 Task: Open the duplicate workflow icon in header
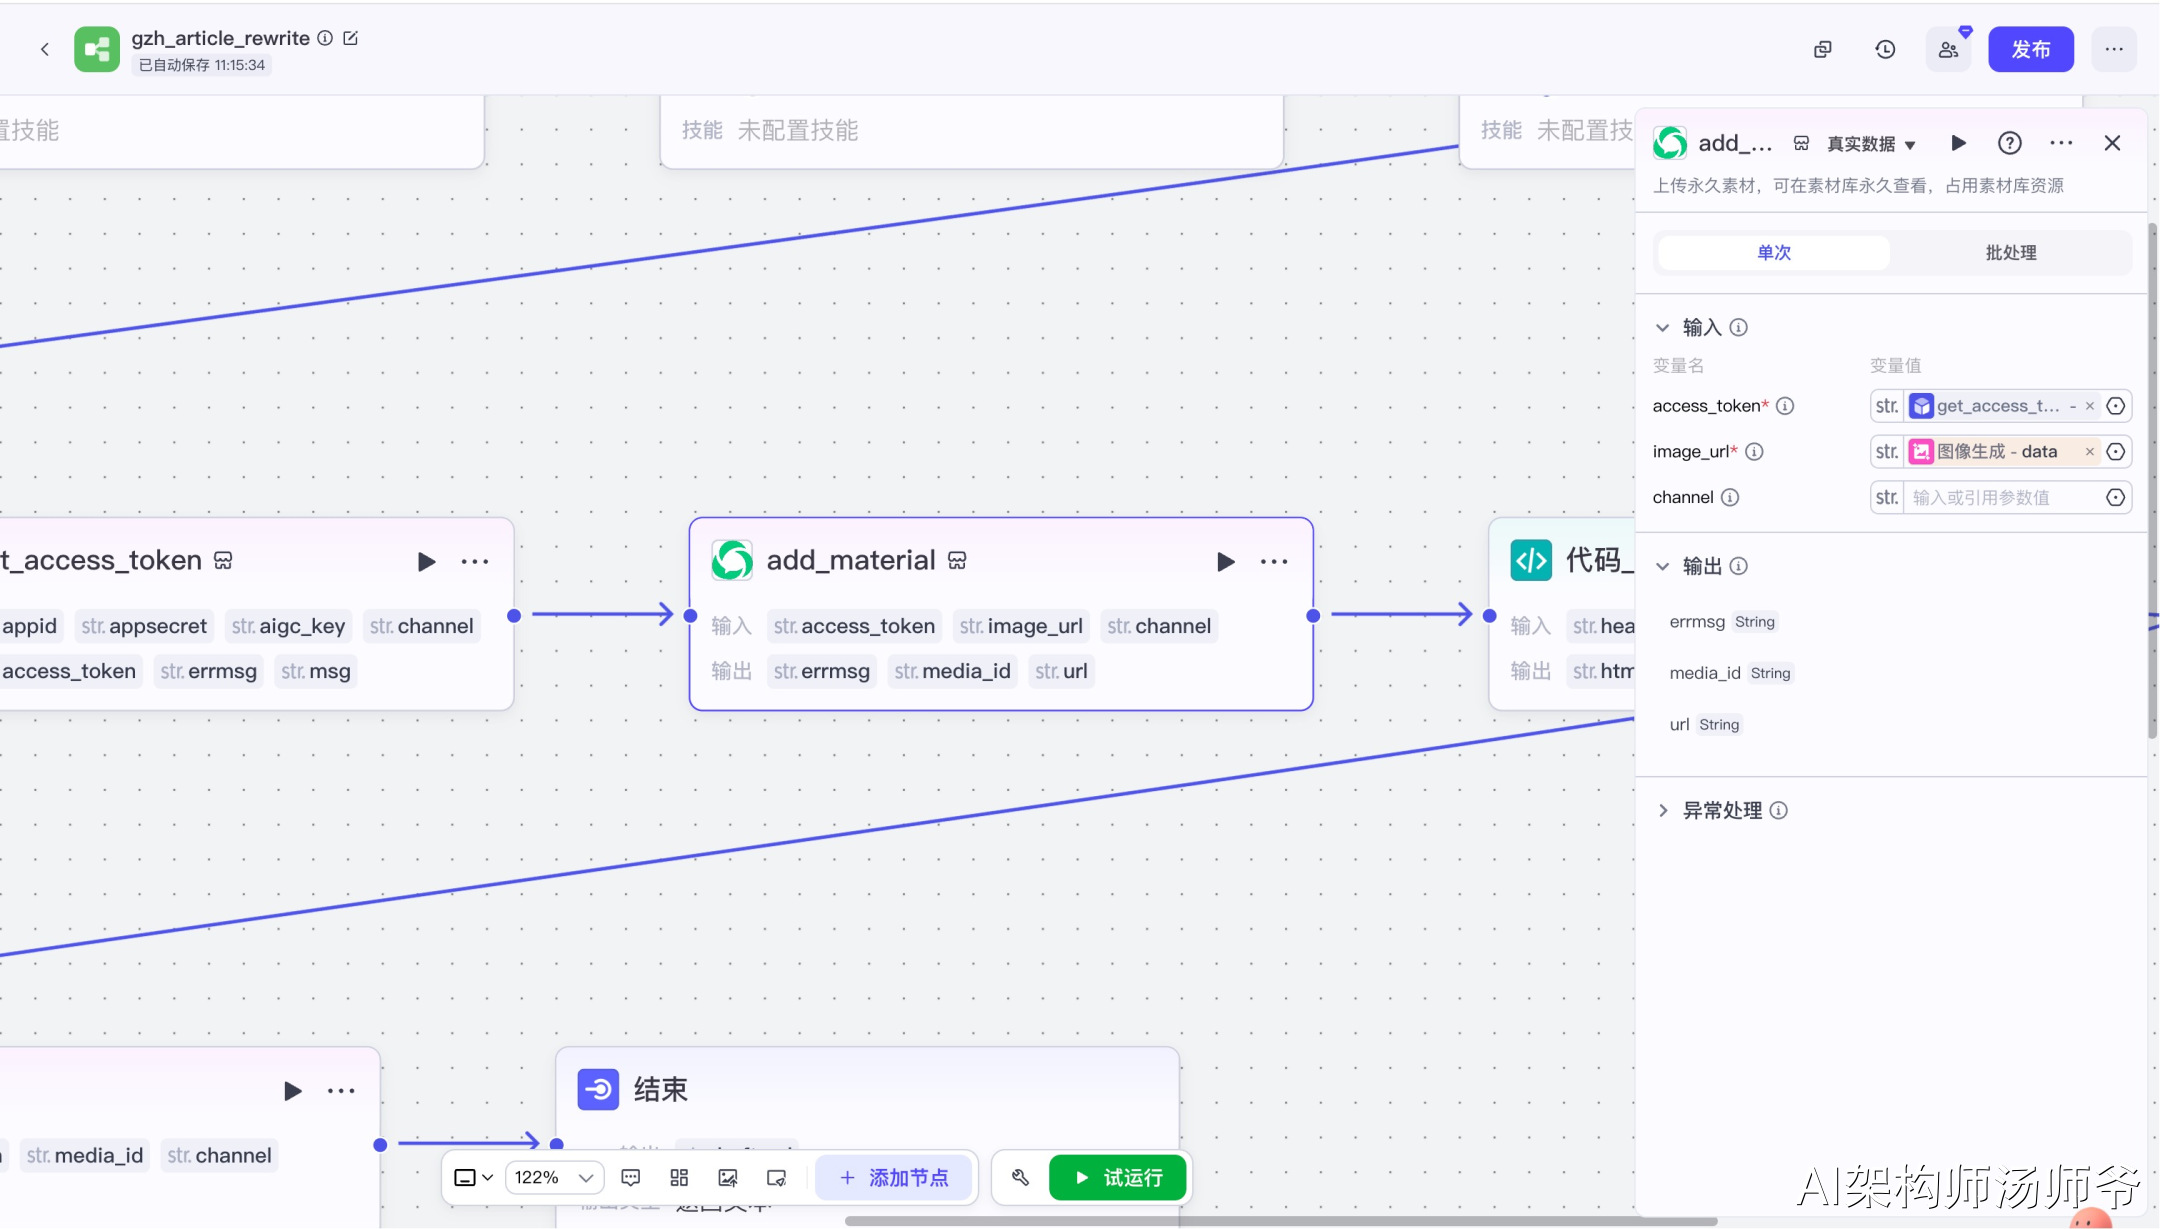[1823, 50]
